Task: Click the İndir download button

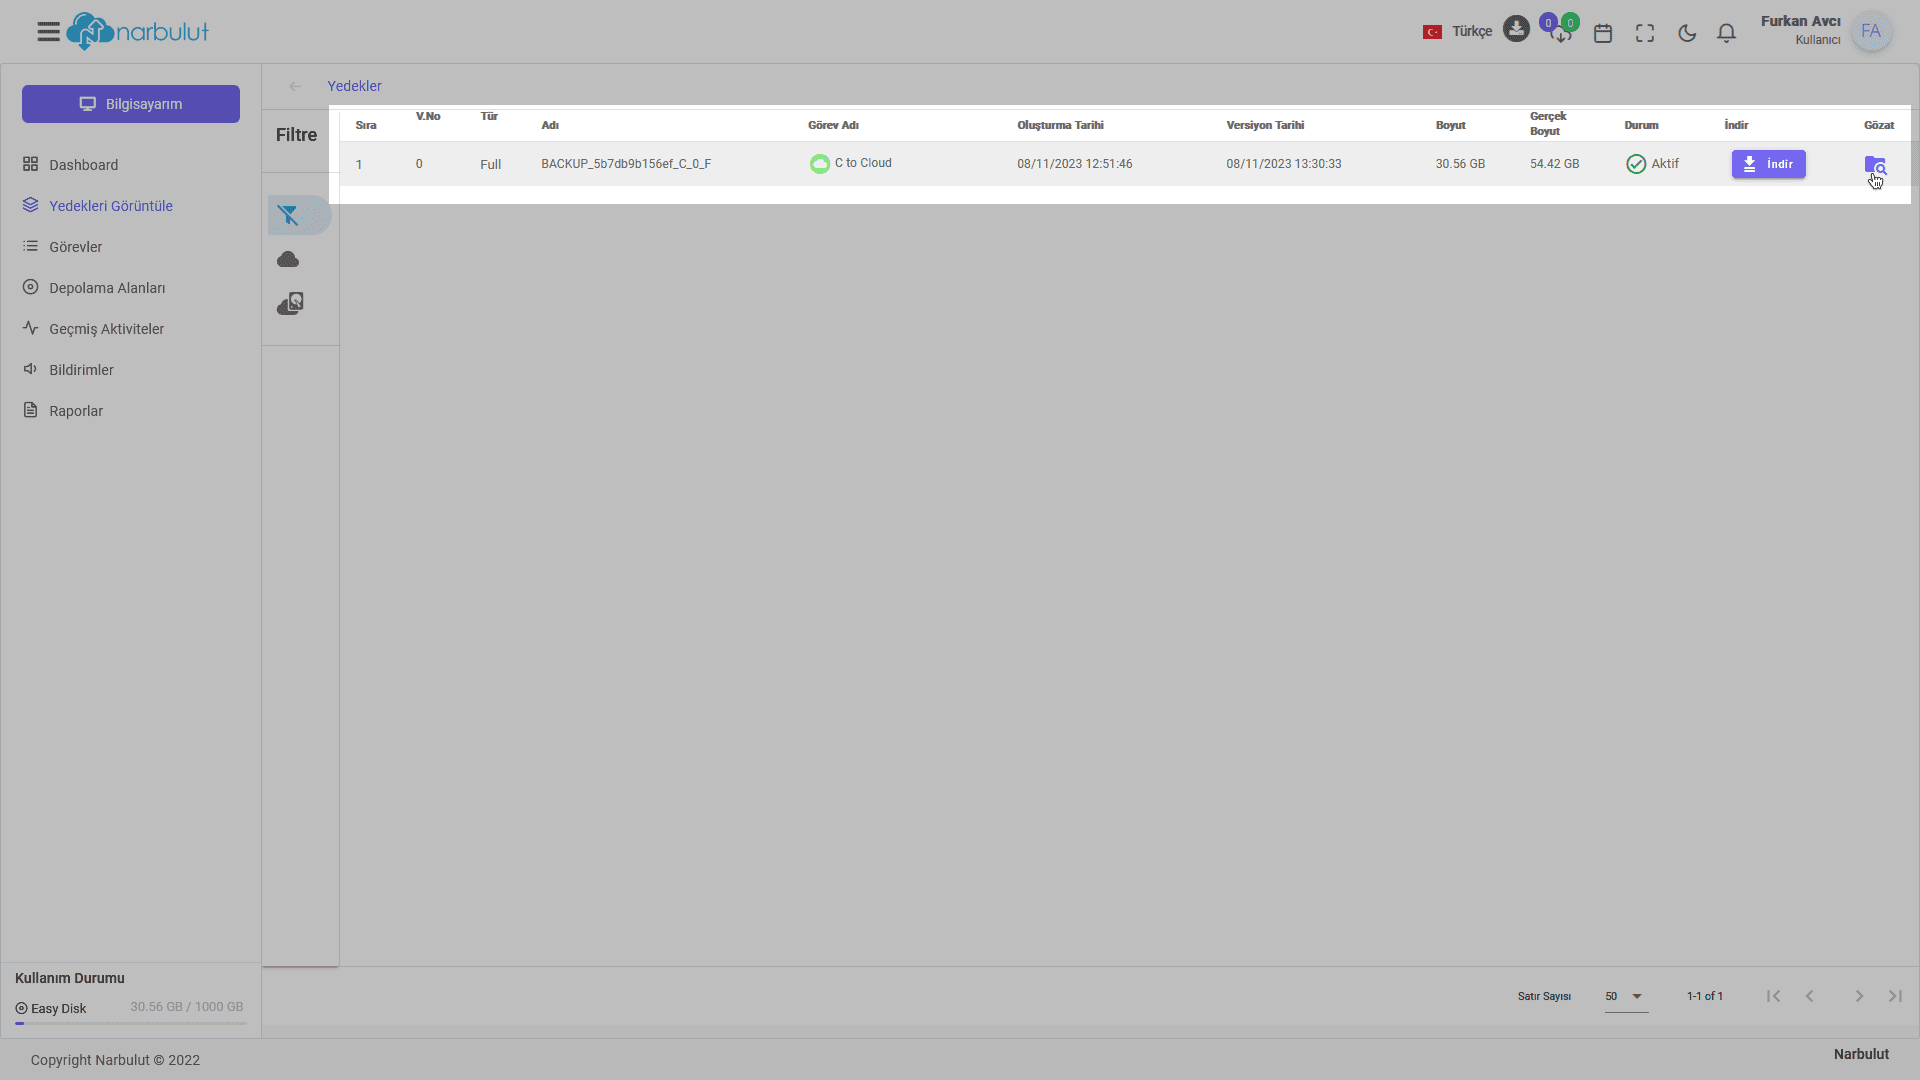Action: point(1768,164)
